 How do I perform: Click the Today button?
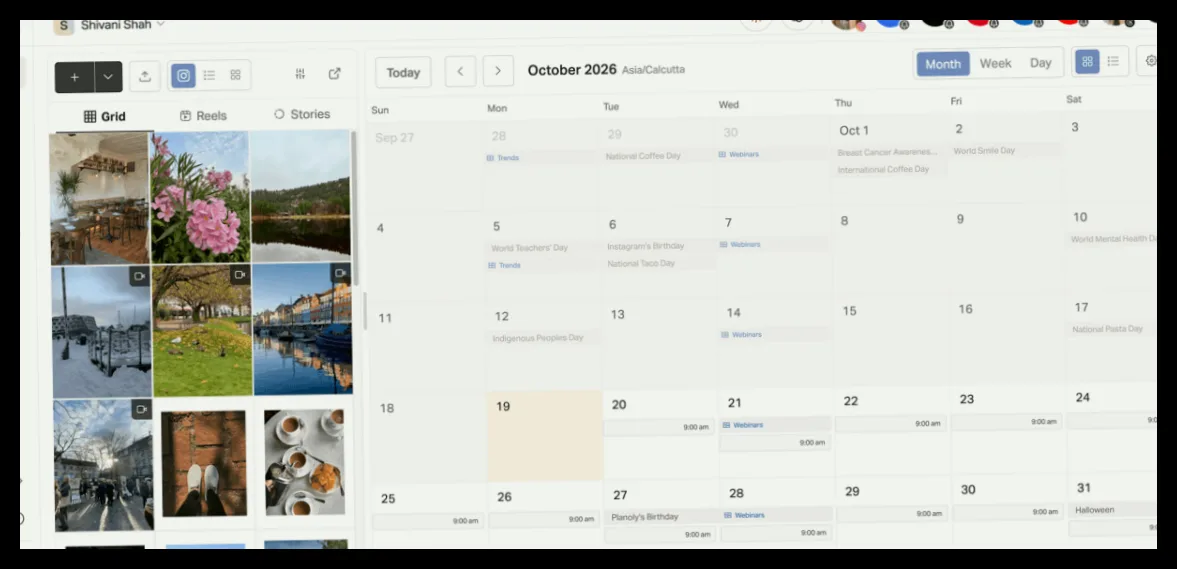tap(403, 73)
